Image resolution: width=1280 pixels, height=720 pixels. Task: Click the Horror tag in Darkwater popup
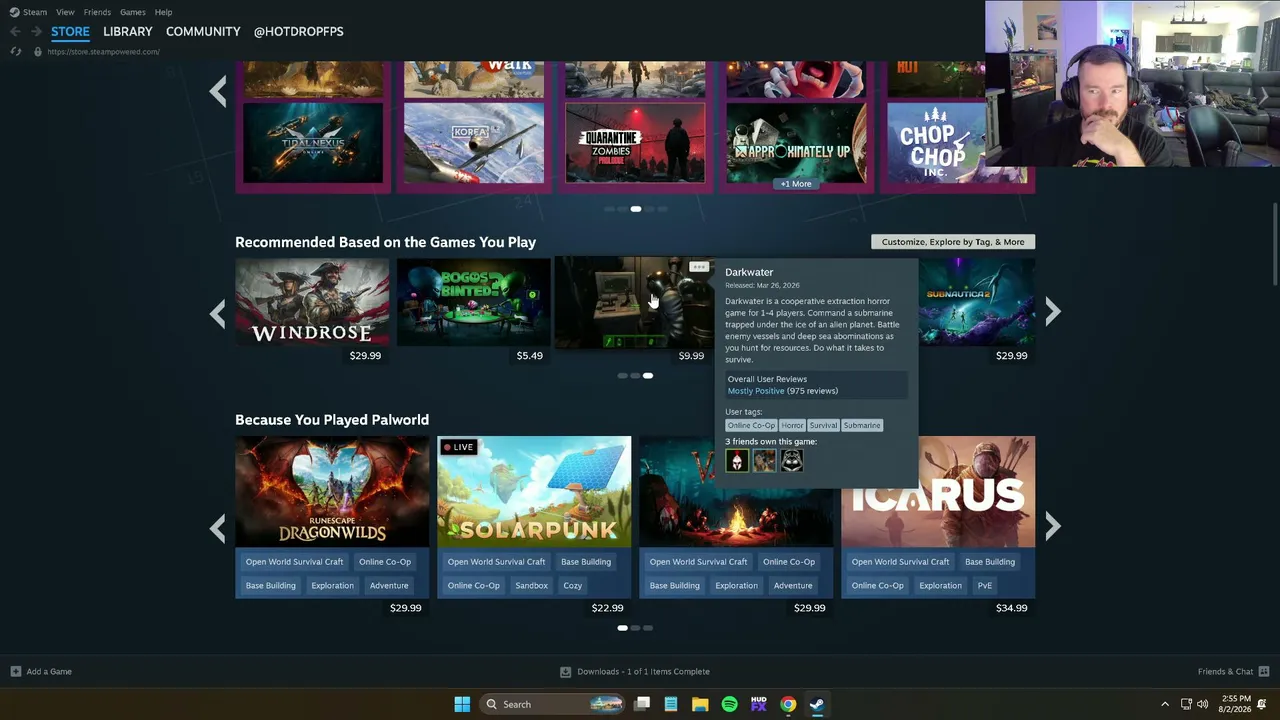[x=792, y=426]
